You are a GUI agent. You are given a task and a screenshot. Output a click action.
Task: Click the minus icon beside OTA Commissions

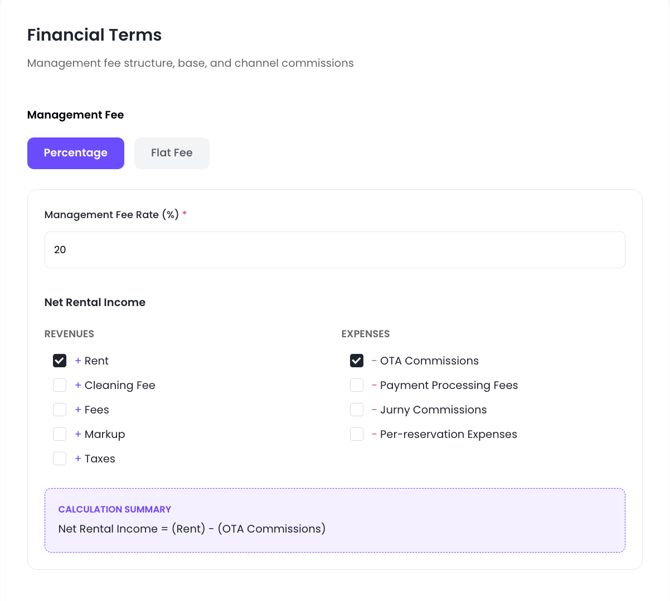(374, 361)
